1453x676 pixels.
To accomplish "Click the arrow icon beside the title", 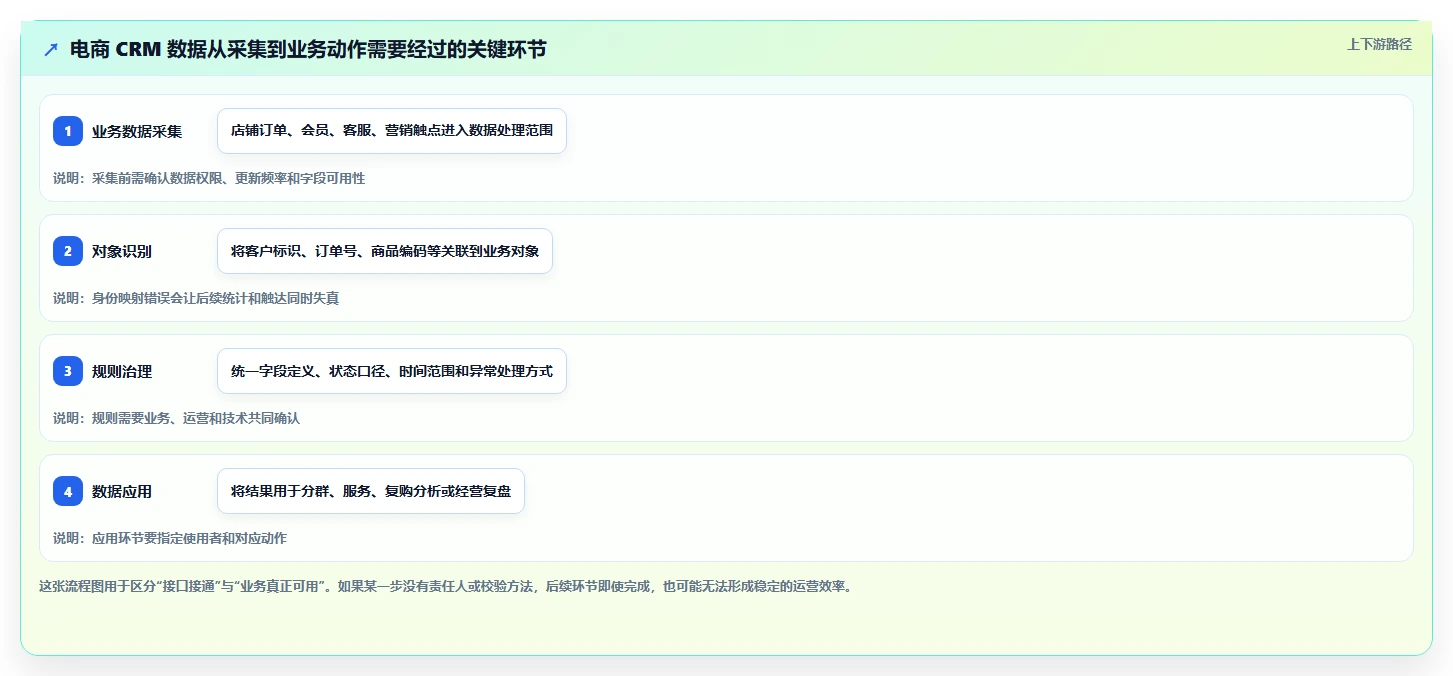I will point(51,50).
